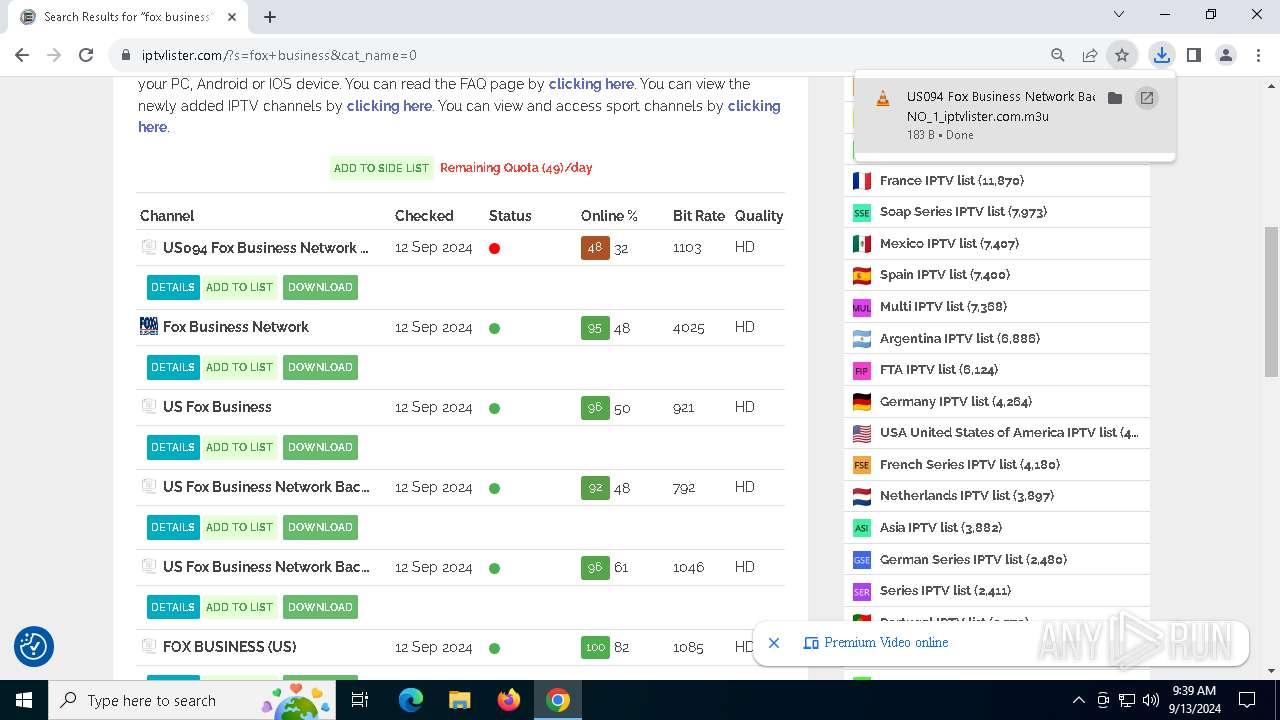Open France IPTV list link
The image size is (1280, 720).
pos(951,181)
